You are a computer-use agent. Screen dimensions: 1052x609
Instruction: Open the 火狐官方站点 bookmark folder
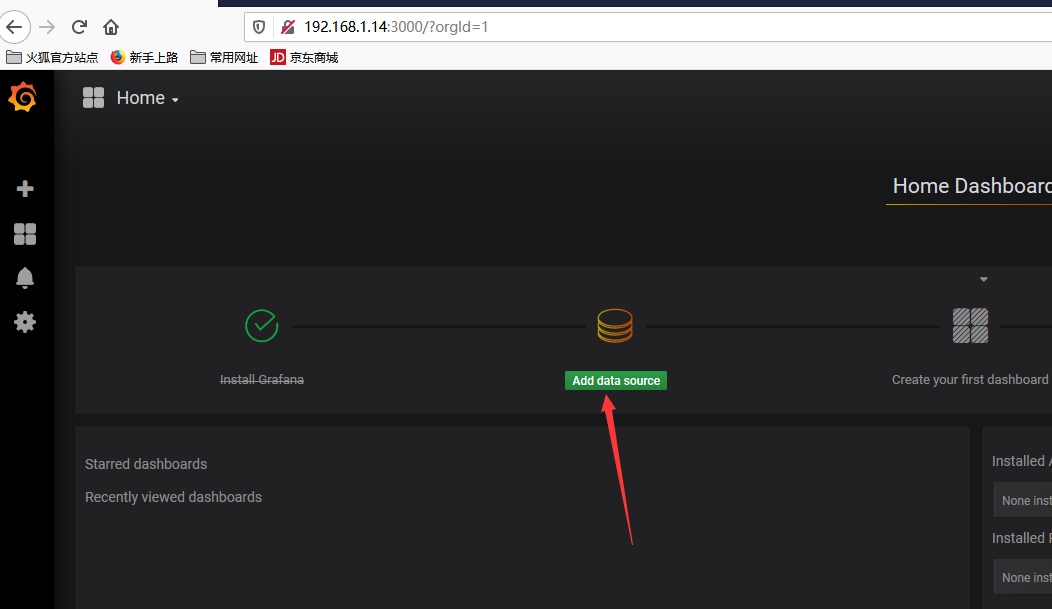coord(52,58)
